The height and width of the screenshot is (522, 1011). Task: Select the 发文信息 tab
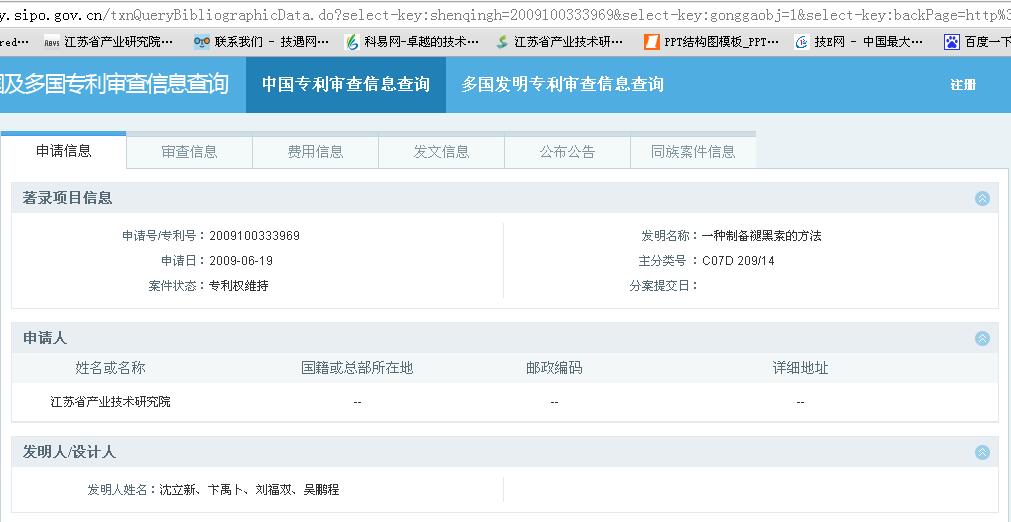point(441,151)
